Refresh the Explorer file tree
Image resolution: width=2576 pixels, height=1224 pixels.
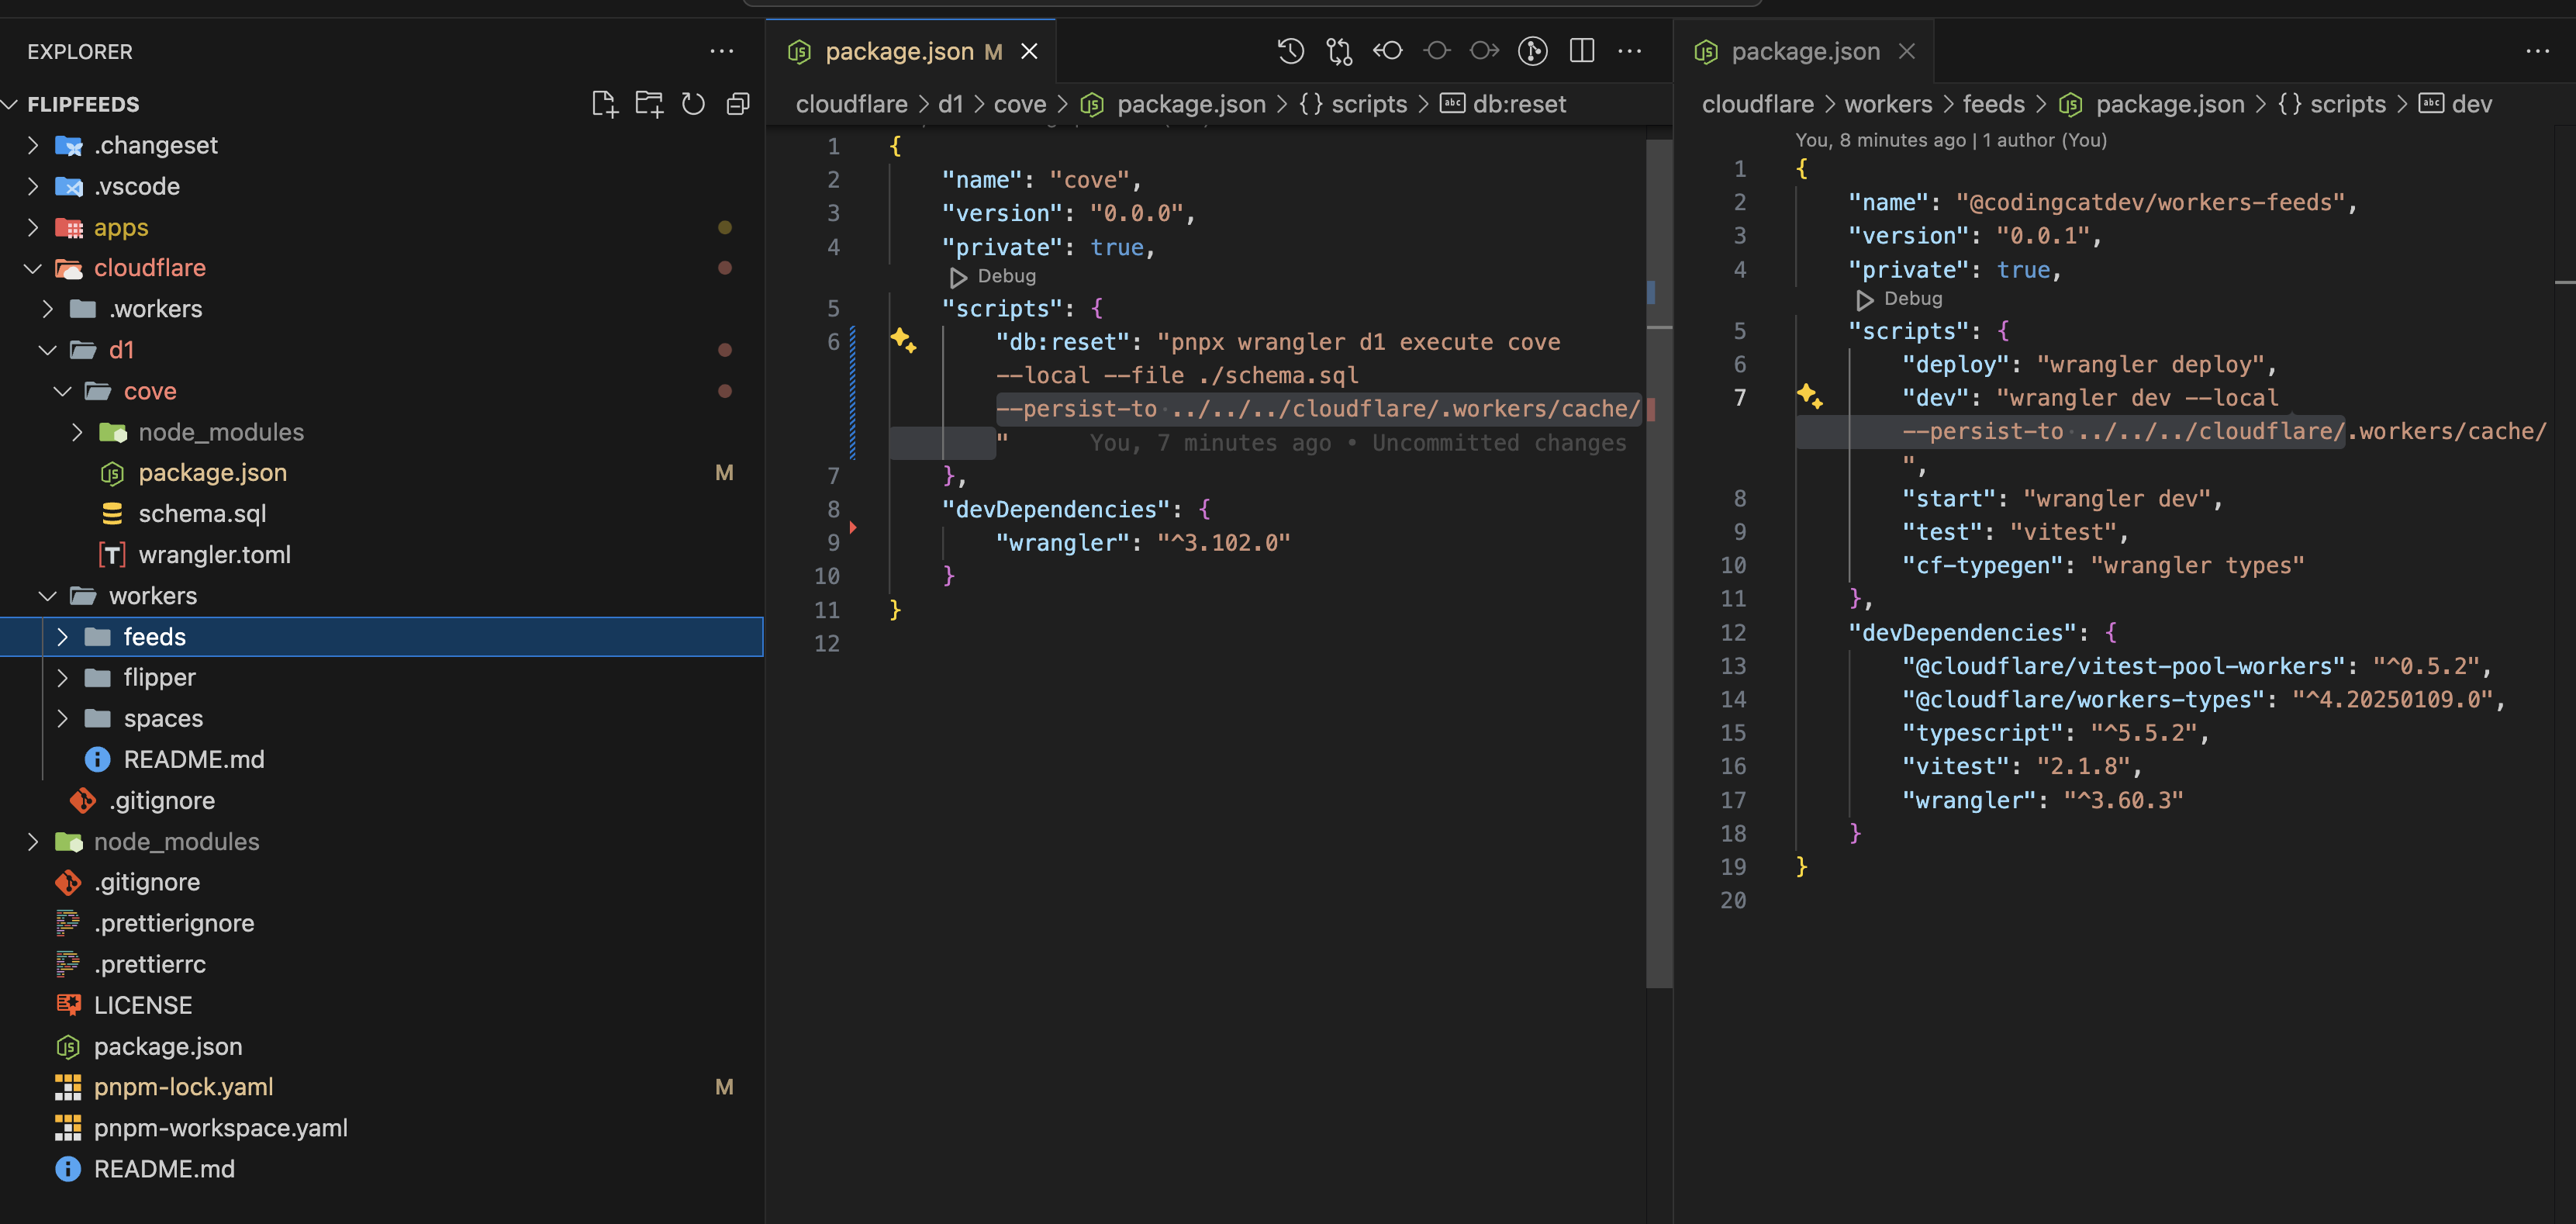pos(693,104)
